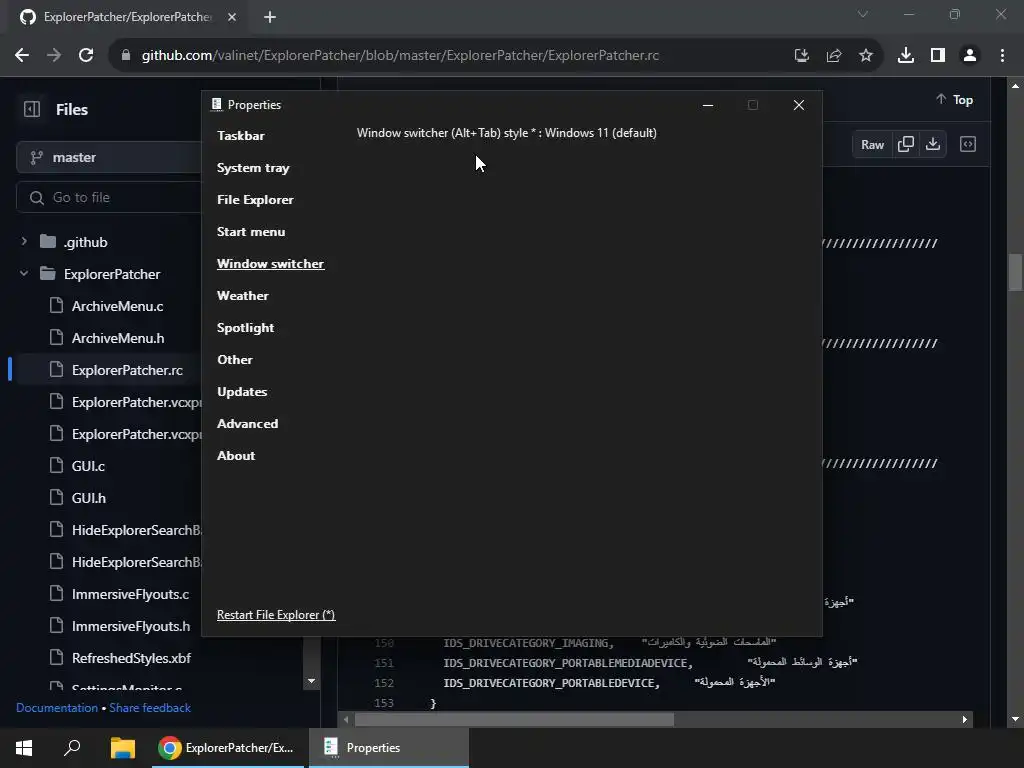
Task: Open Chrome downloads icon
Action: pyautogui.click(x=906, y=56)
